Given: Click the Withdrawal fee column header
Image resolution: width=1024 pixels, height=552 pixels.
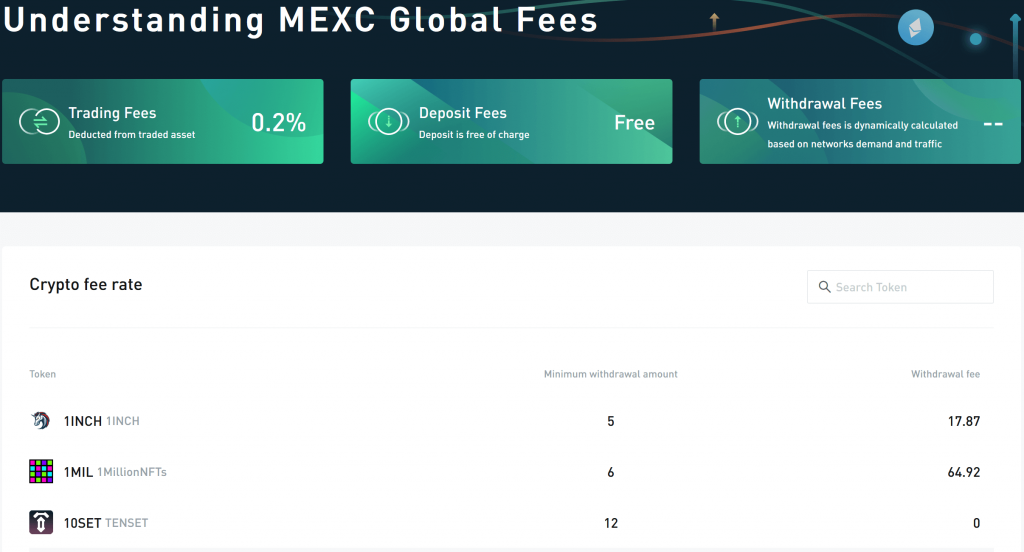Looking at the screenshot, I should pos(946,374).
